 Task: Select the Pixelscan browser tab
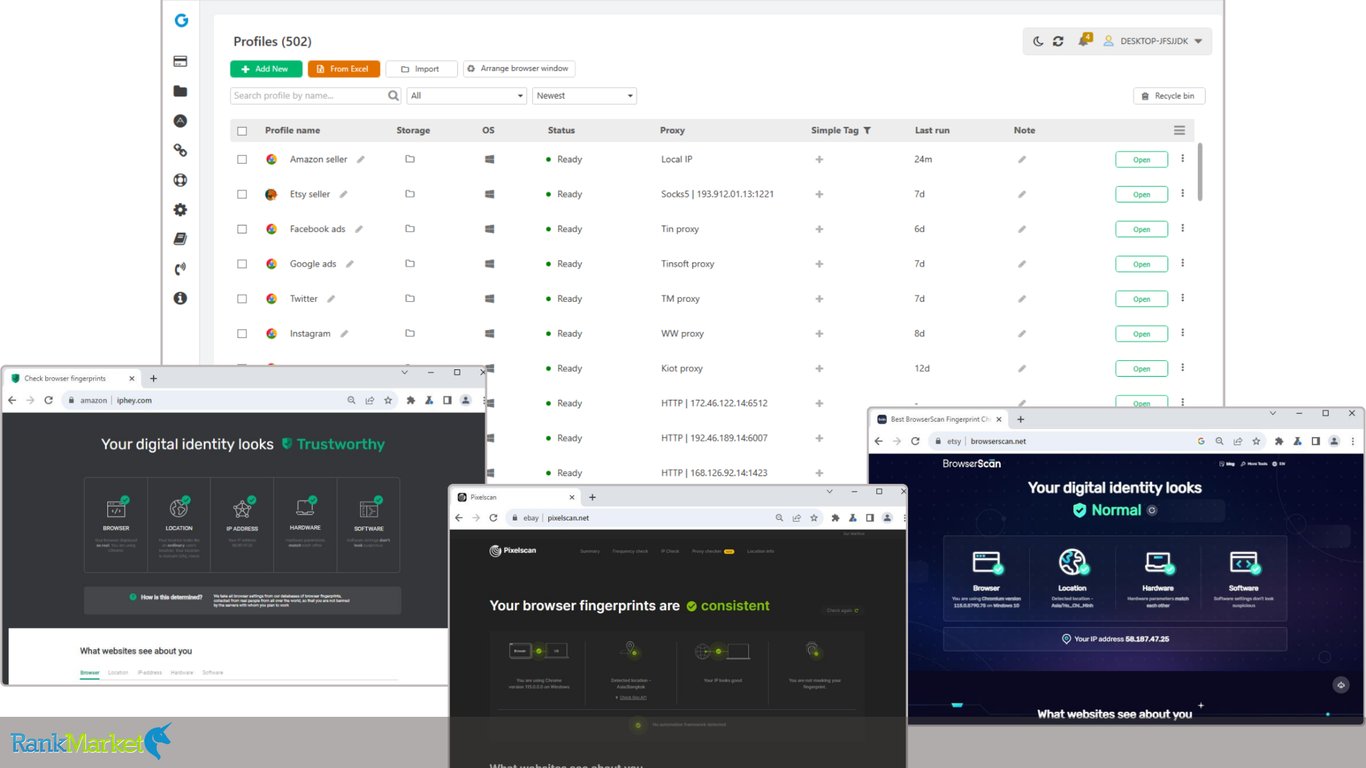click(514, 497)
